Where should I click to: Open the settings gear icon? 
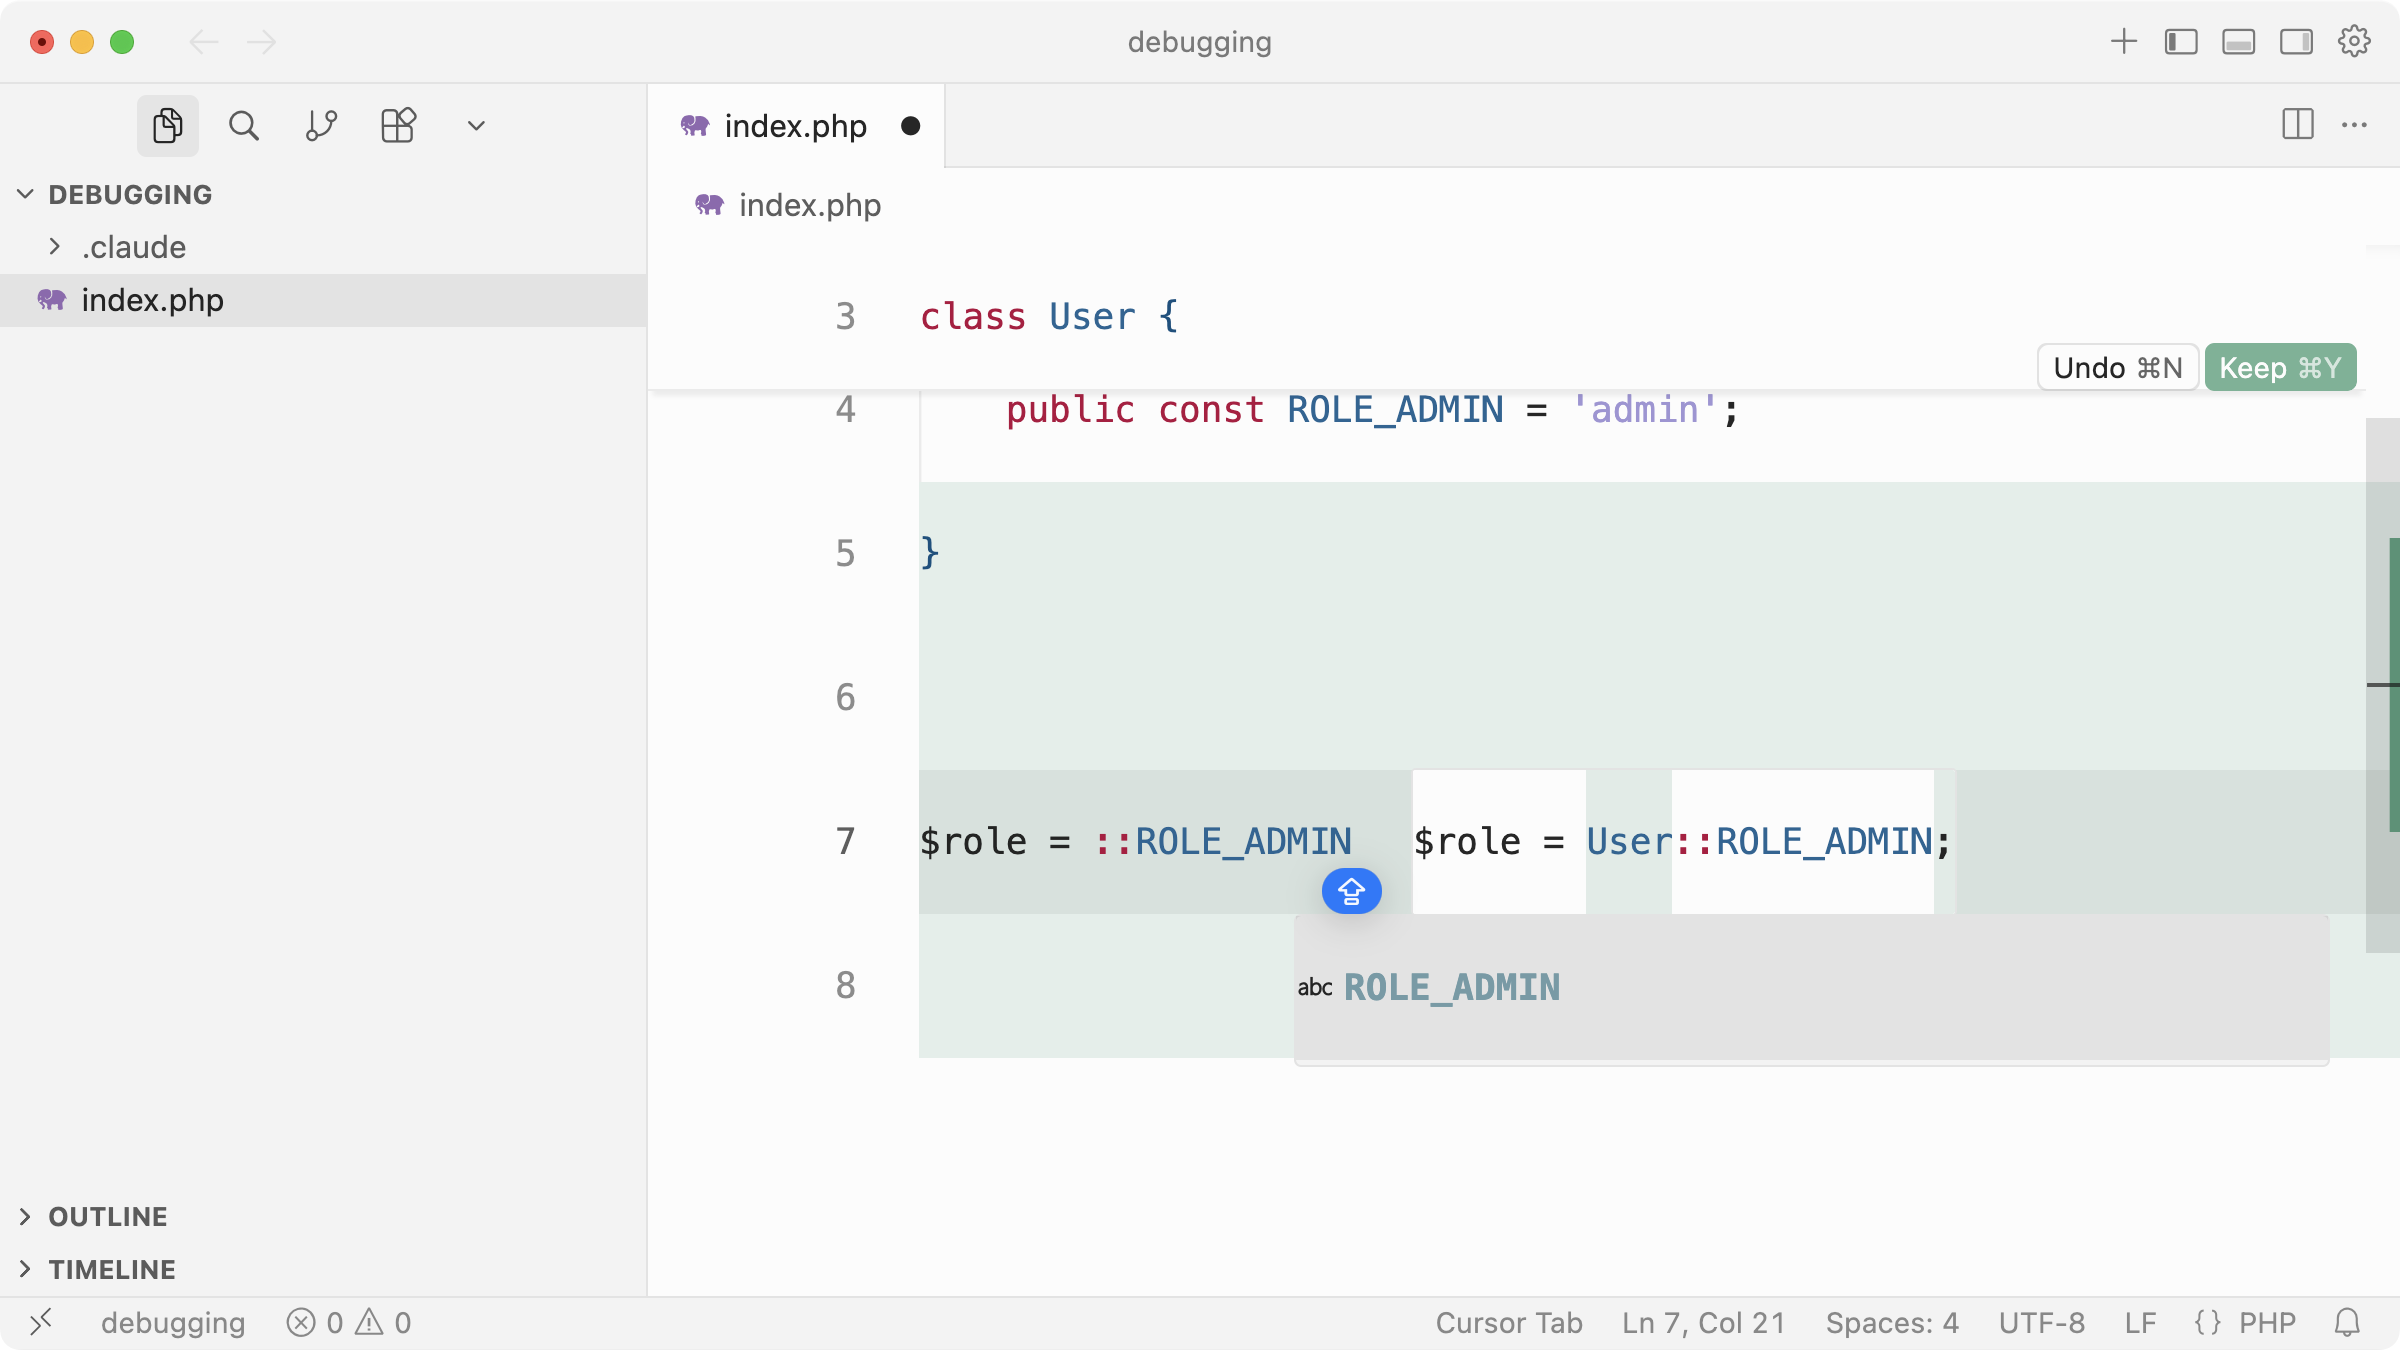coord(2354,42)
